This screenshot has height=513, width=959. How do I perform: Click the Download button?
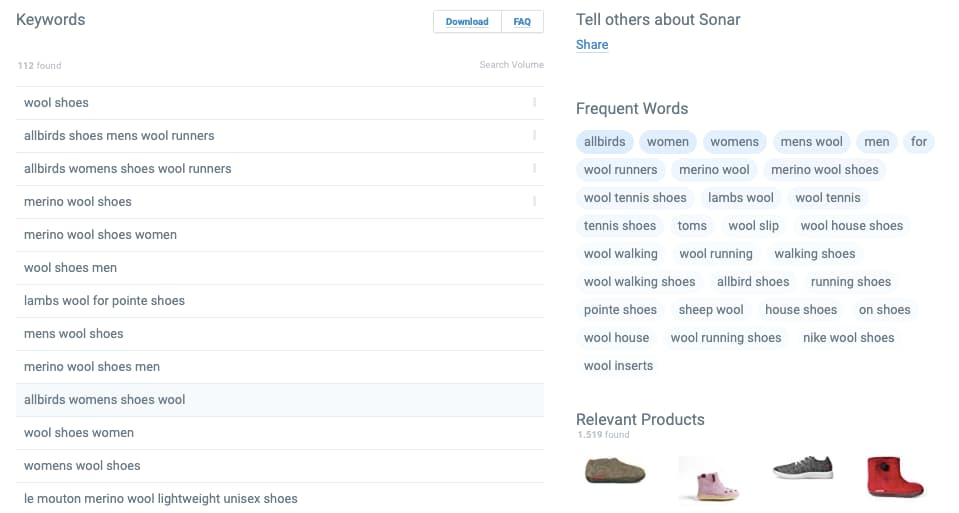click(467, 21)
